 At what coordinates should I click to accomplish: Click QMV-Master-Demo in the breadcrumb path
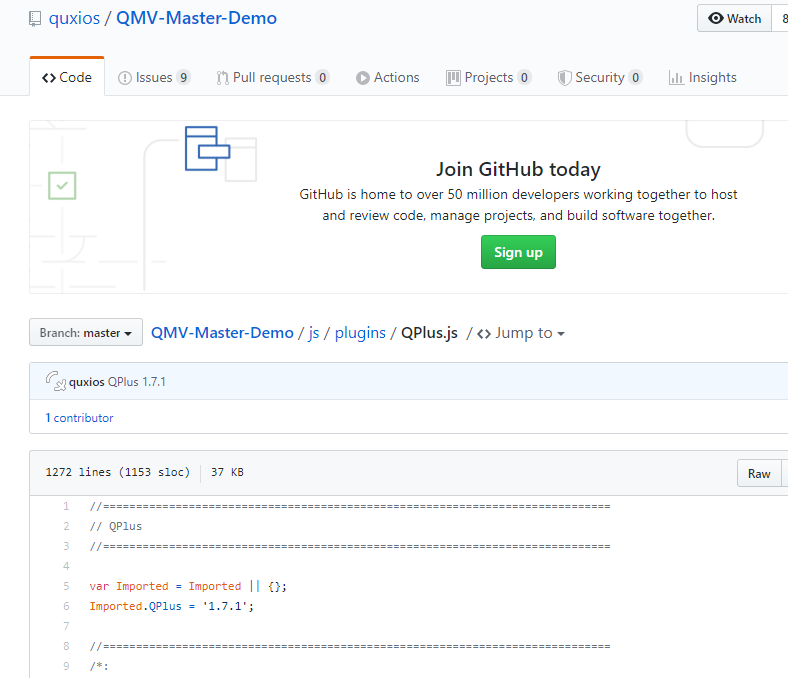coord(222,332)
